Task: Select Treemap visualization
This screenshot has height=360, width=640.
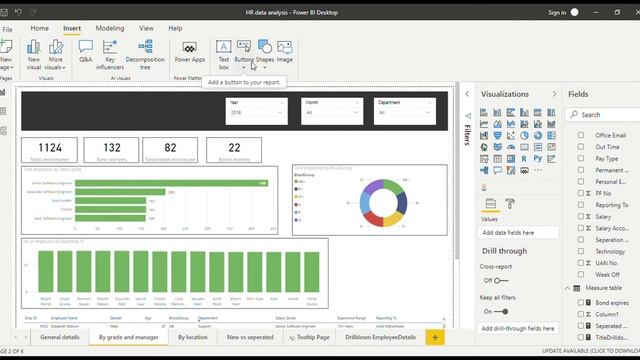Action: tap(551, 136)
